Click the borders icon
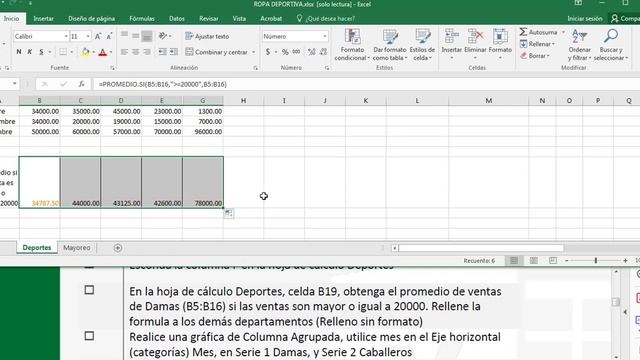This screenshot has width=640, height=360. [63, 52]
